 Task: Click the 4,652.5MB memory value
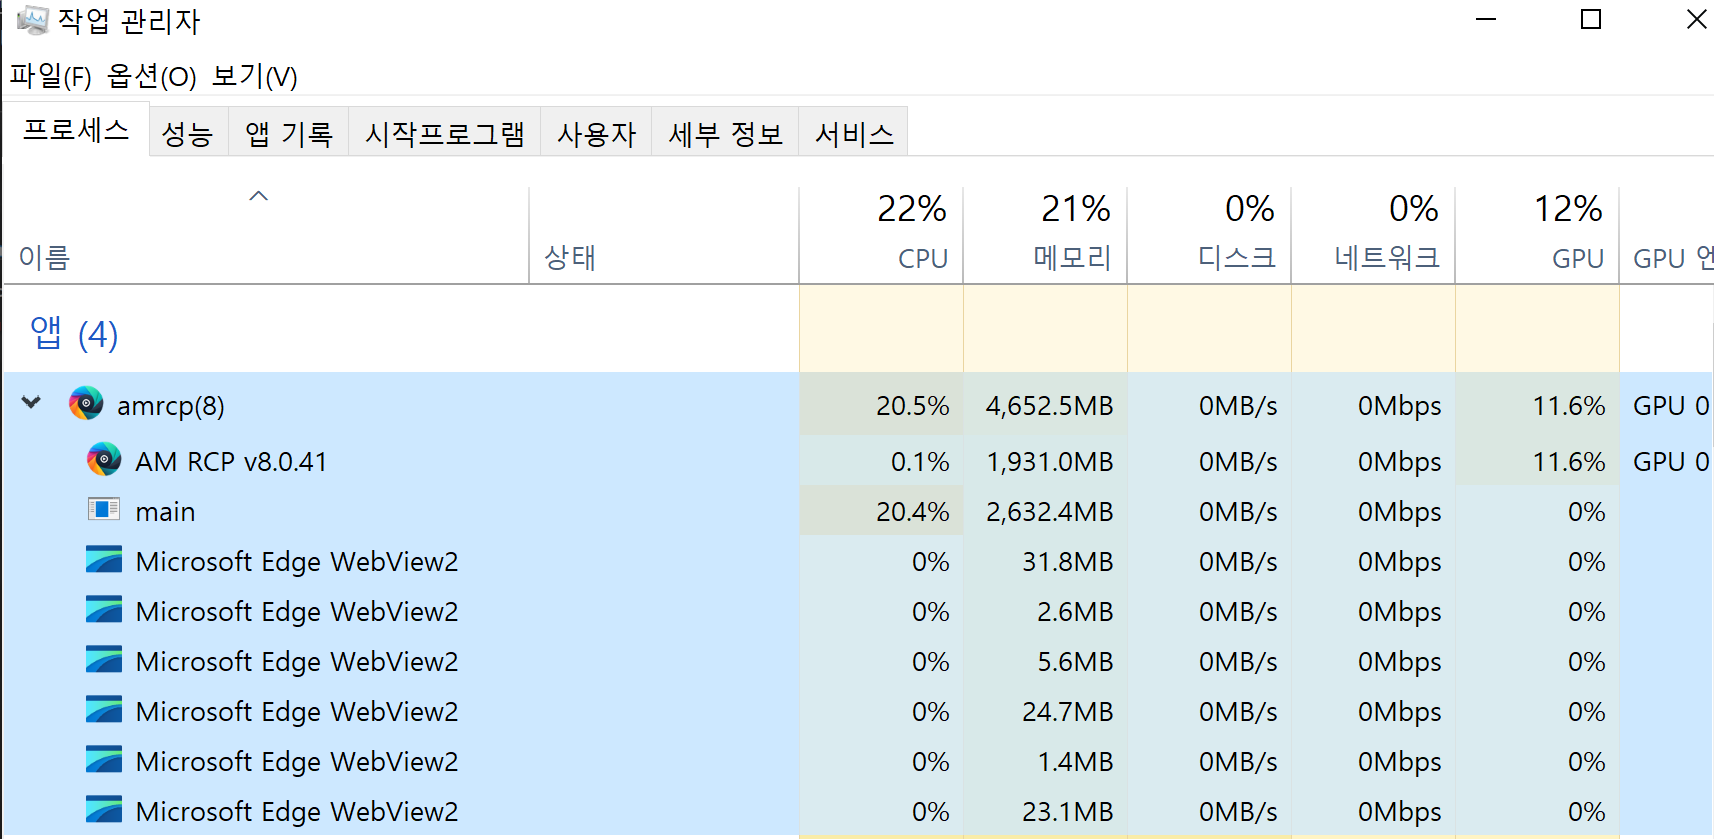[x=1049, y=405]
